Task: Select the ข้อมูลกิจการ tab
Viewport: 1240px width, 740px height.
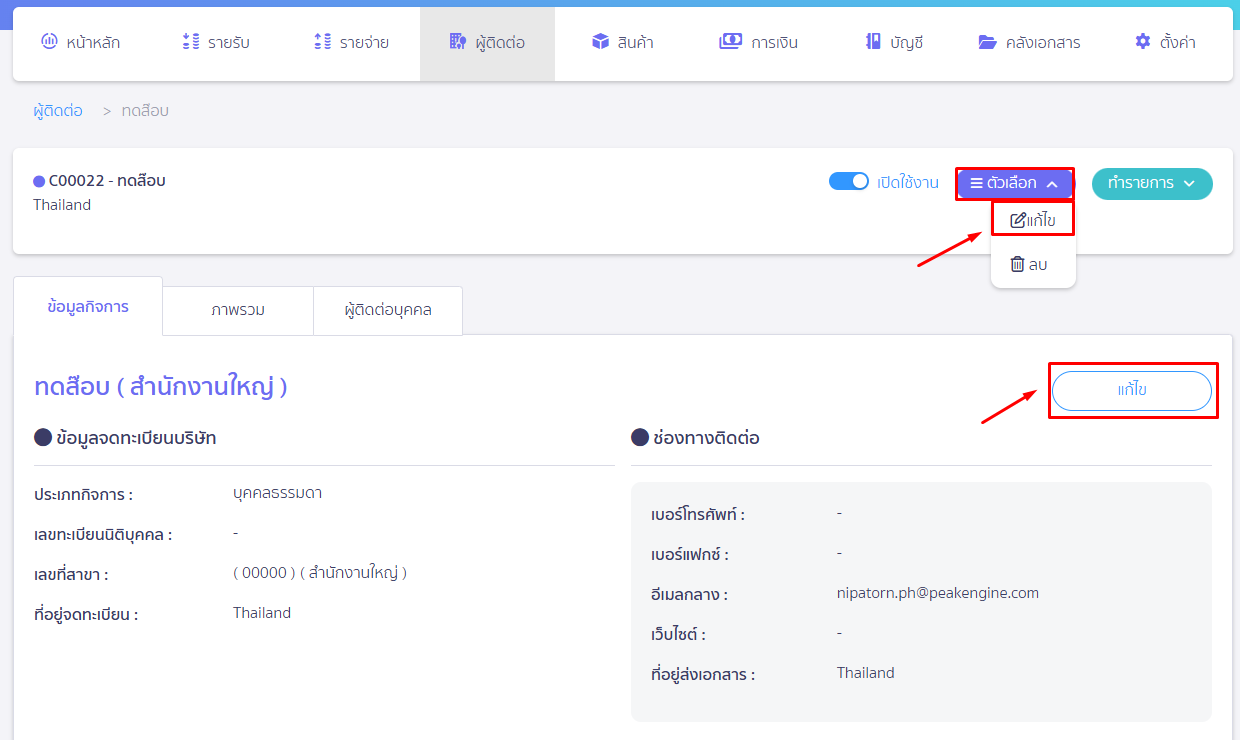Action: click(x=88, y=307)
